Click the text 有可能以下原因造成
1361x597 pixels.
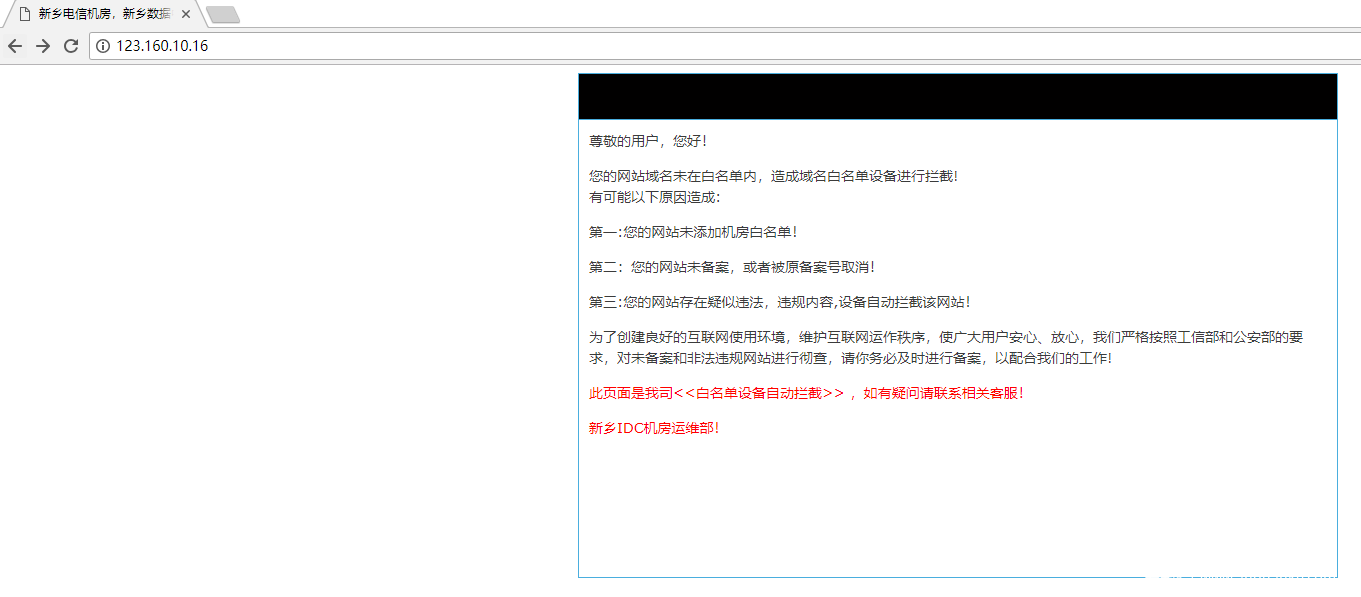click(x=654, y=197)
